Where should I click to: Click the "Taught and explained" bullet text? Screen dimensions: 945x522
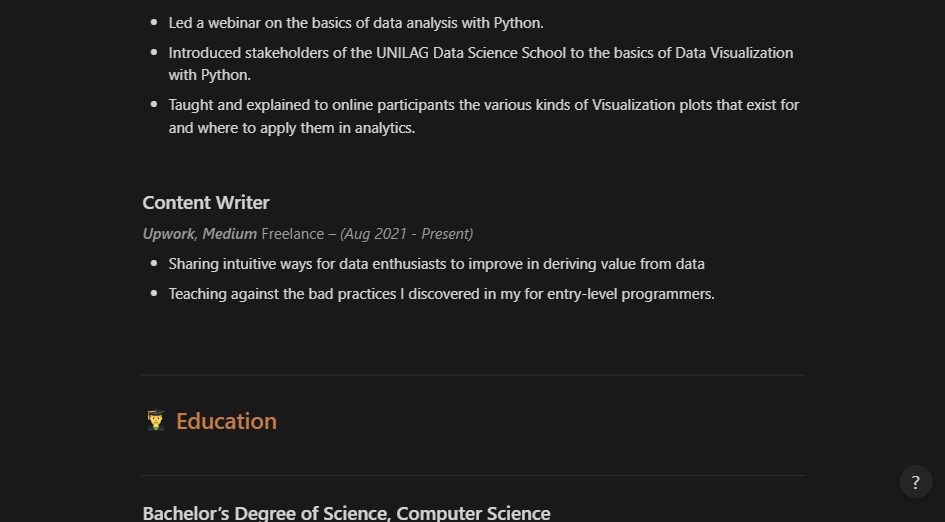coord(484,105)
